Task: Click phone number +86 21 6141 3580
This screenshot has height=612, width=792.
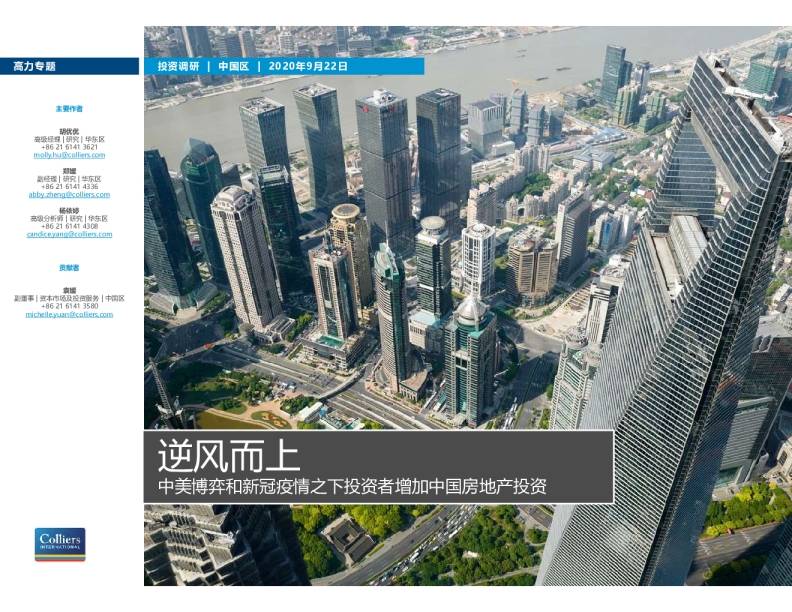Action: [69, 306]
